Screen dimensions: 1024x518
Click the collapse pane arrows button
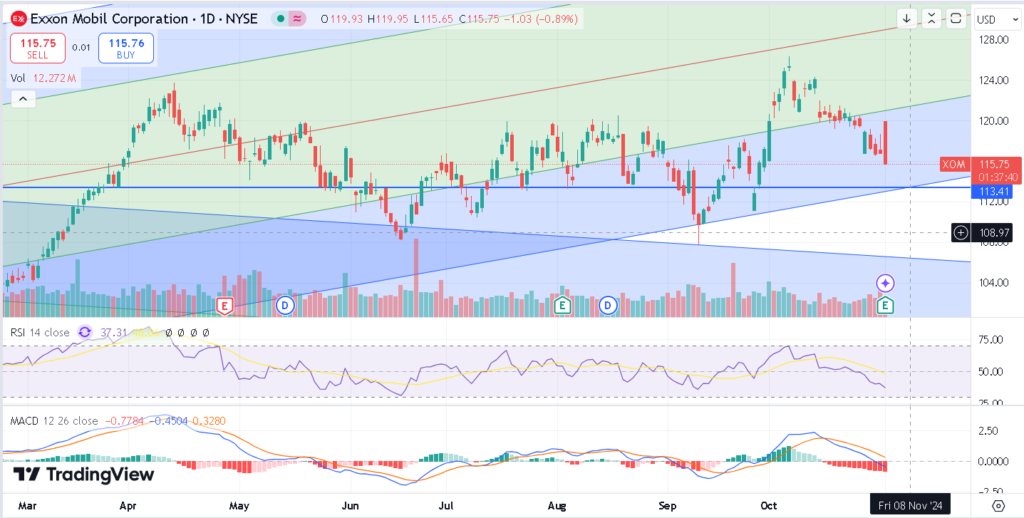tap(931, 19)
